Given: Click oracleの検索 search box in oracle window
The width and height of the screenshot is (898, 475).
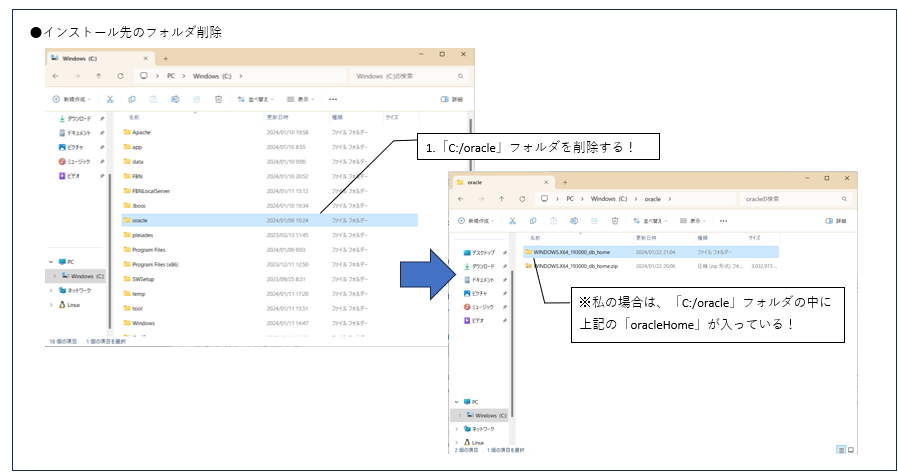Looking at the screenshot, I should pos(795,199).
